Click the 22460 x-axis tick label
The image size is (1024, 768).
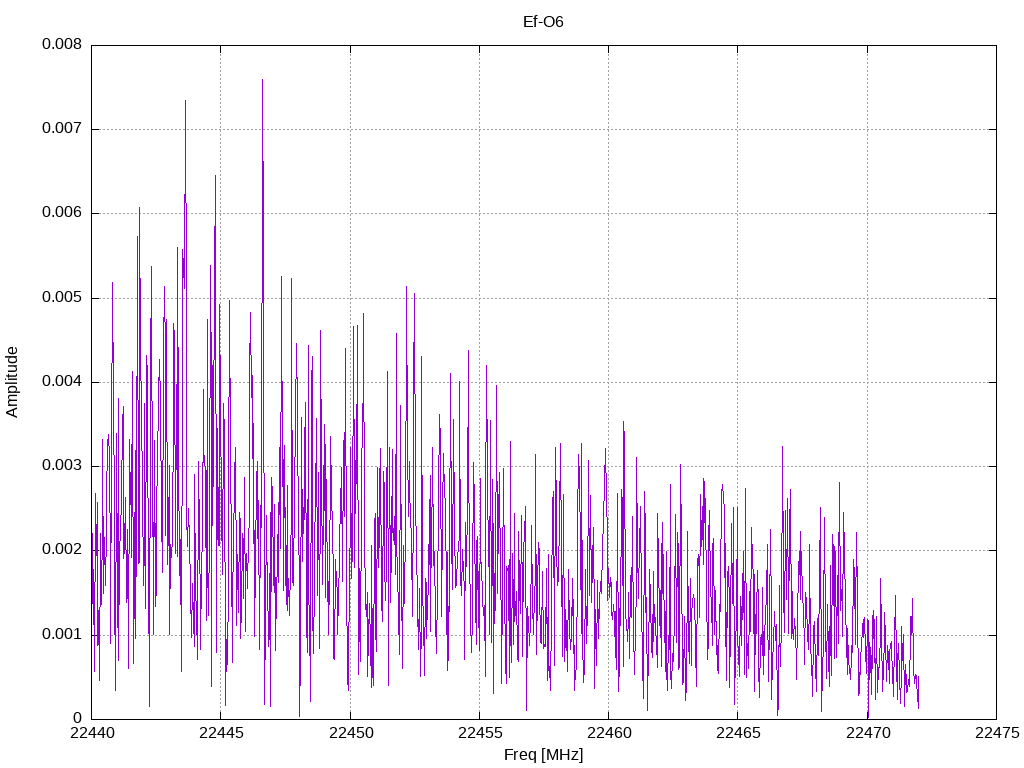pos(609,733)
